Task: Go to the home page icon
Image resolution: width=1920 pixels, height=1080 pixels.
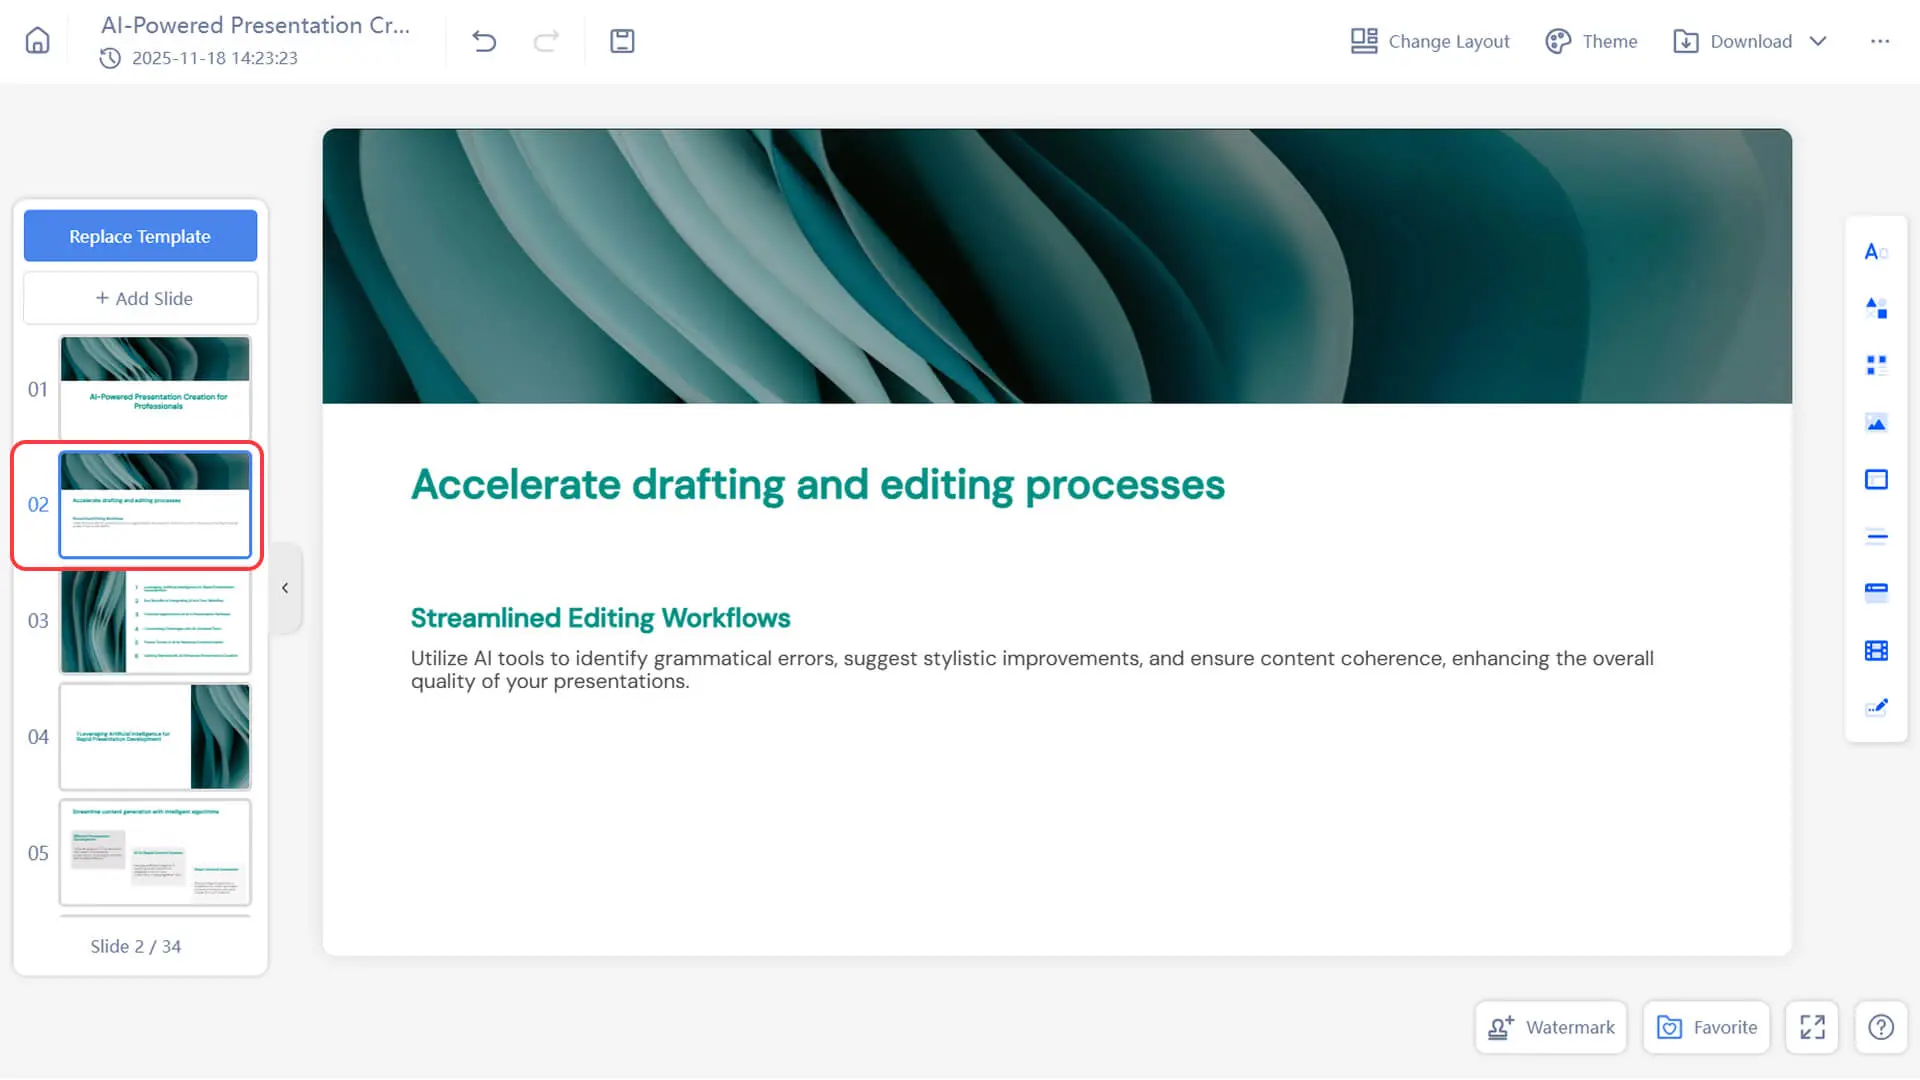Action: coord(37,41)
